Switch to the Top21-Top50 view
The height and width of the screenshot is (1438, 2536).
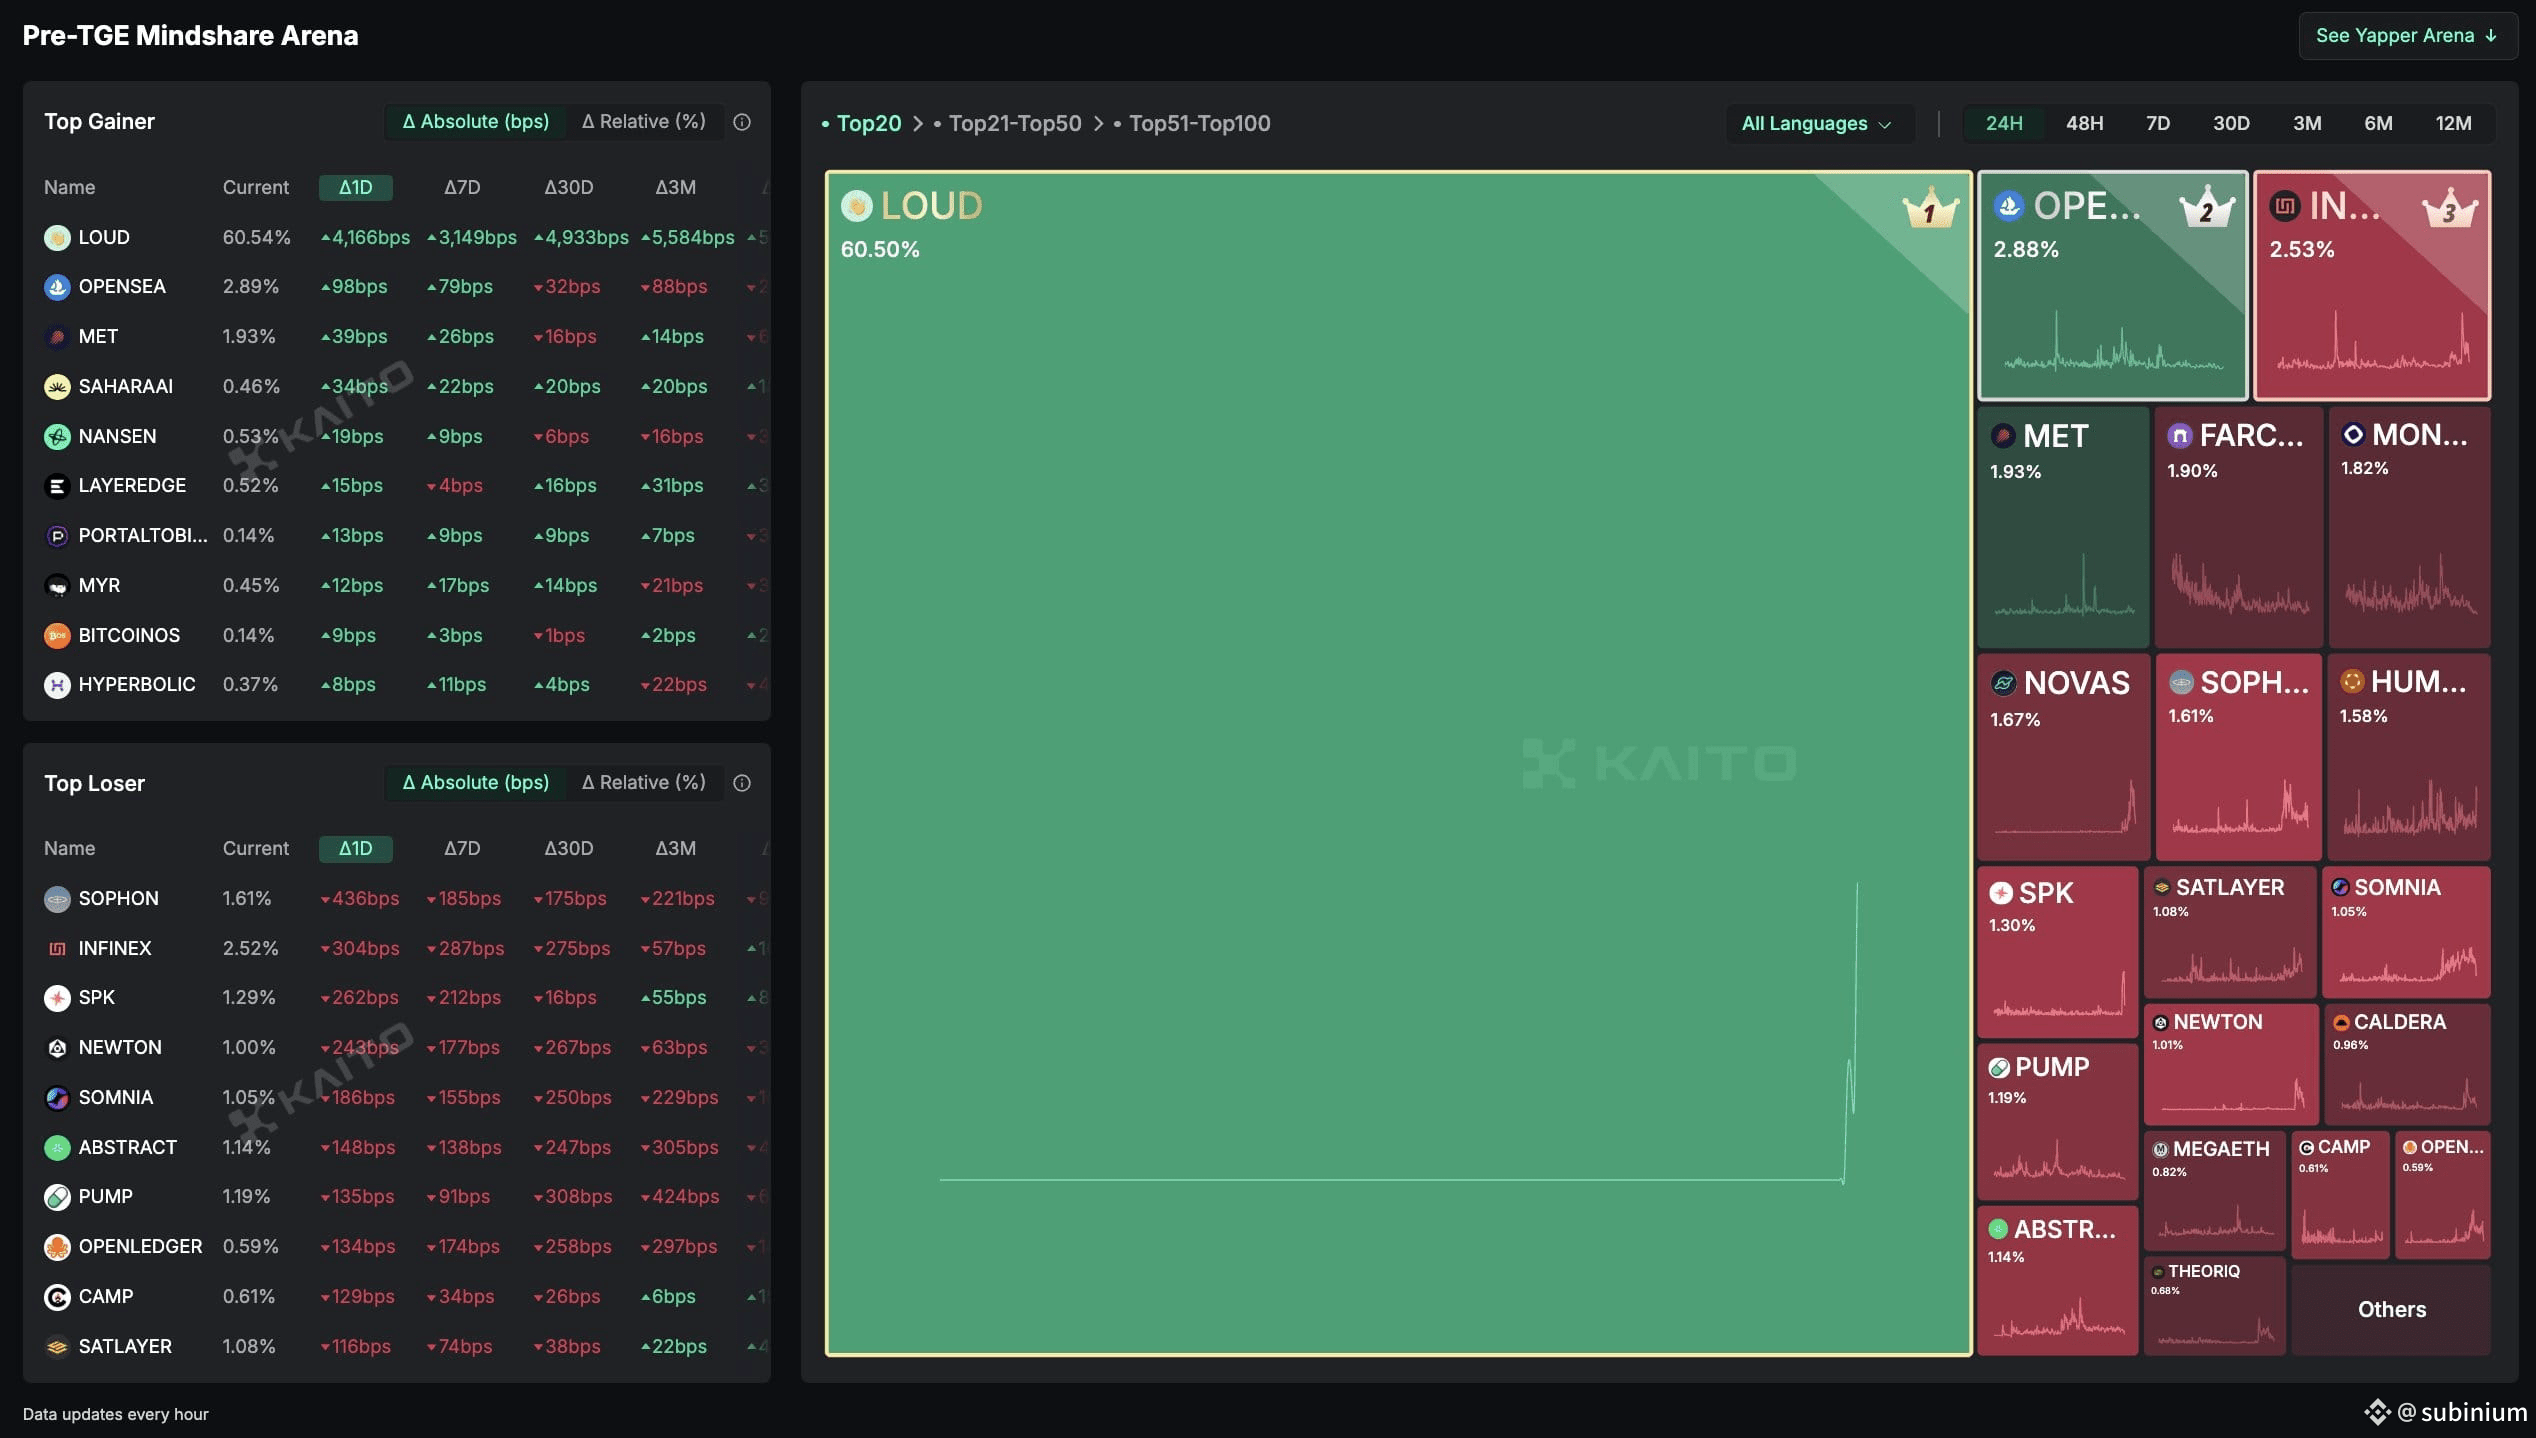point(1014,124)
